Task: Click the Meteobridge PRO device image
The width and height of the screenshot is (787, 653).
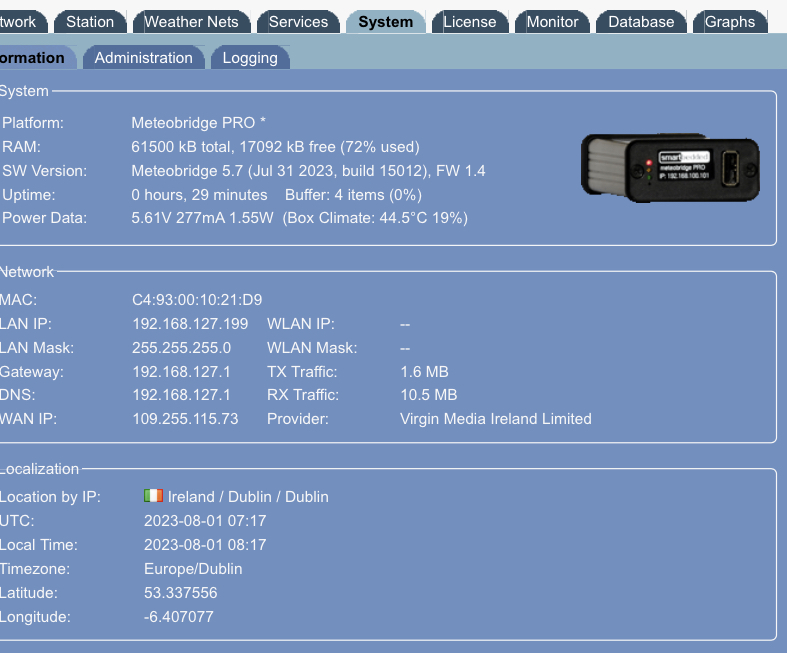Action: pos(670,168)
